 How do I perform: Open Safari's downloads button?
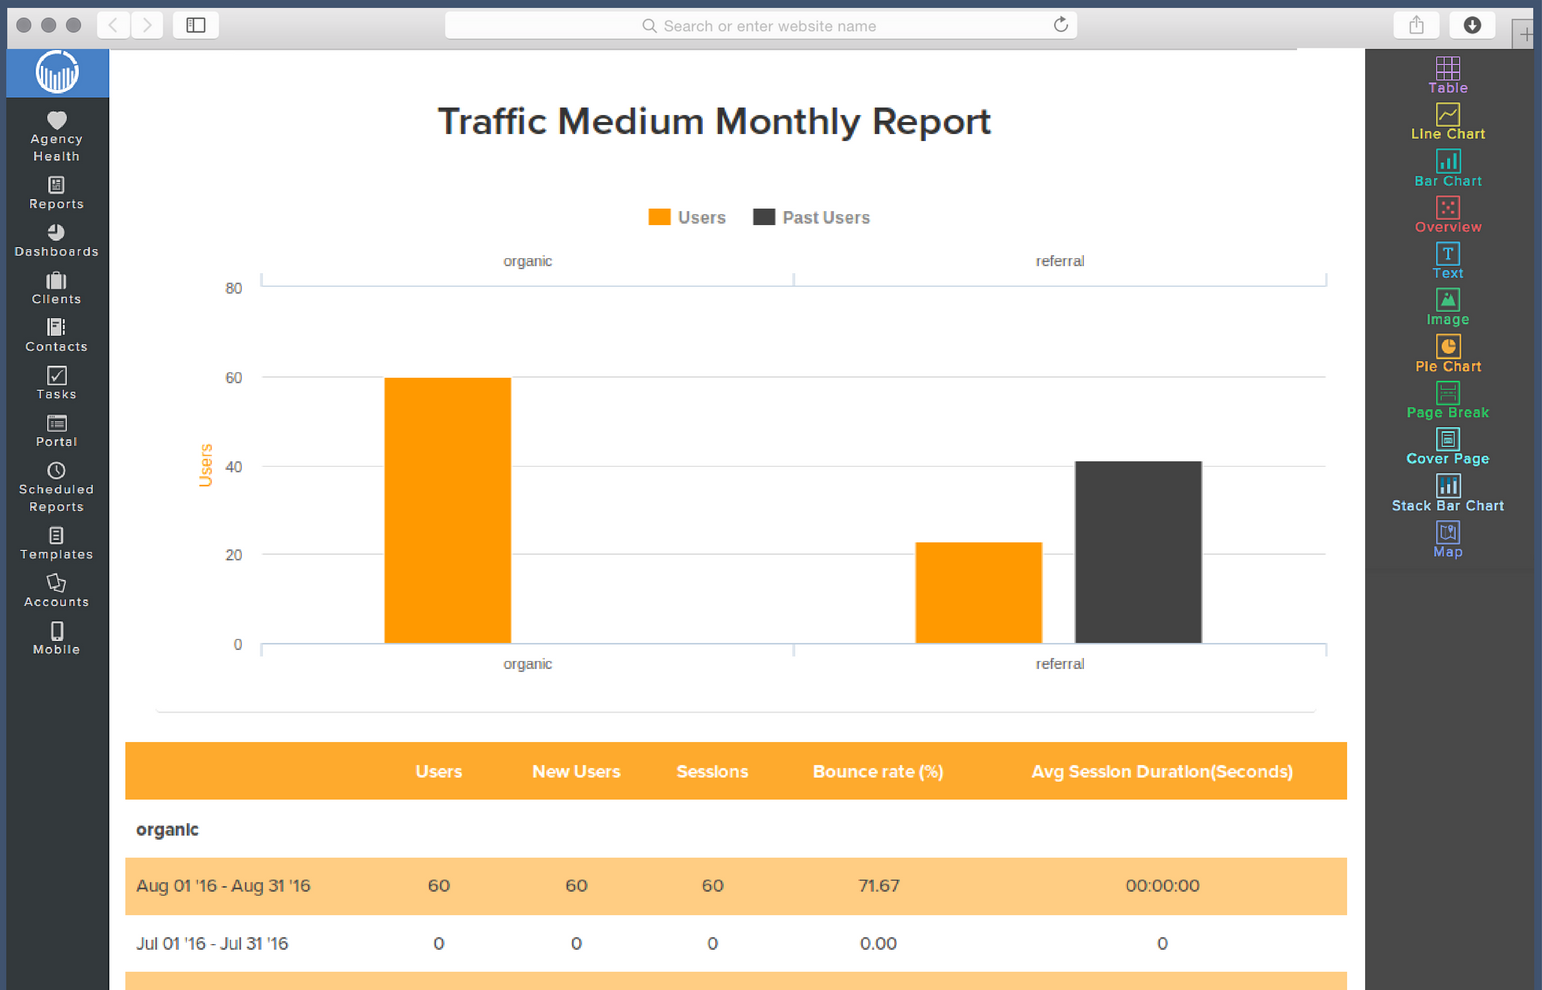(x=1472, y=25)
